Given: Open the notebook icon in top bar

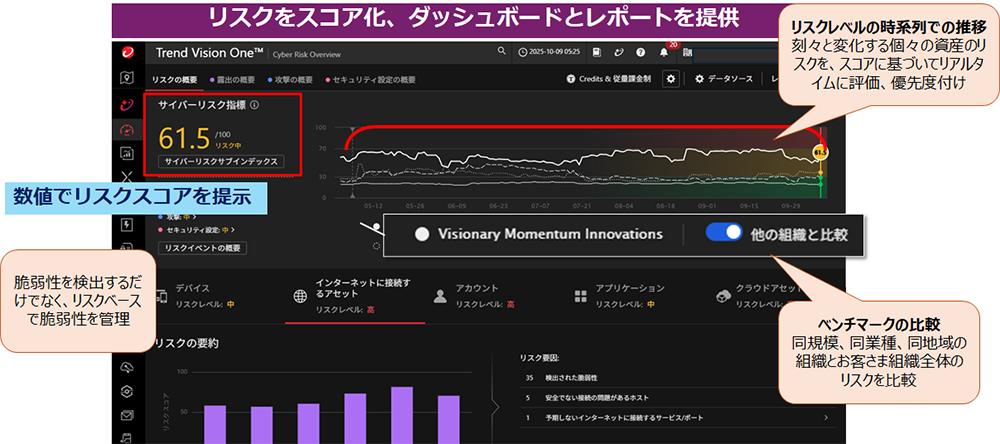Looking at the screenshot, I should tap(596, 52).
